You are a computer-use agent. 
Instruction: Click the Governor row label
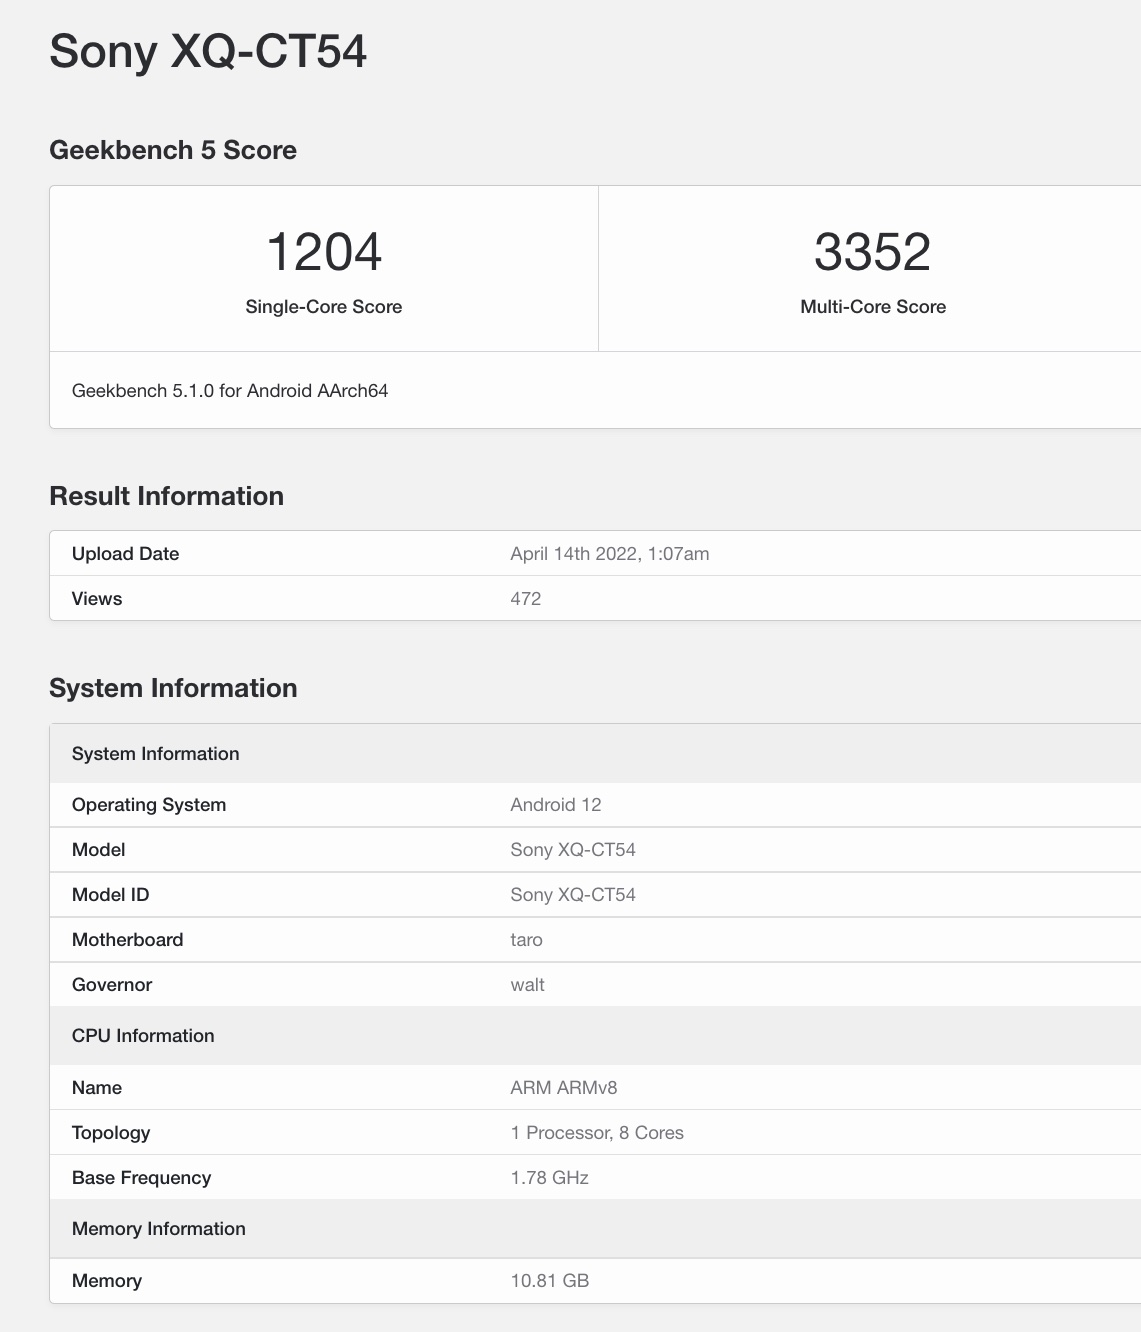[x=112, y=985]
